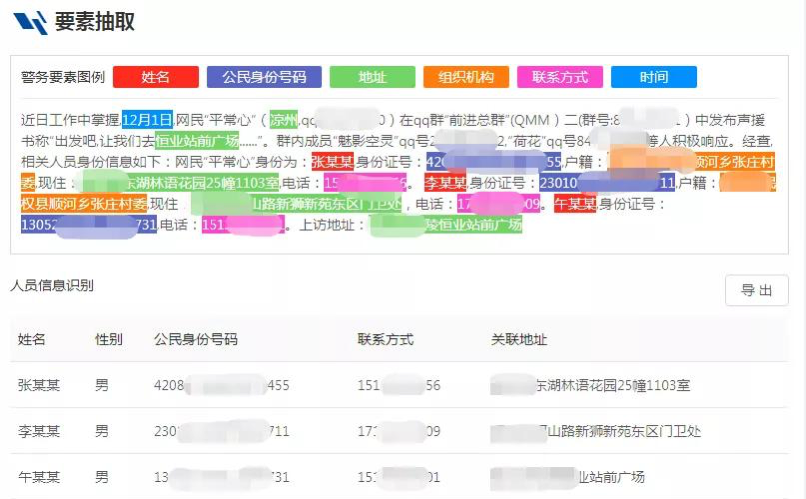The image size is (806, 499).
Task: Click the 公民身份号码 table column header
Action: tap(196, 340)
